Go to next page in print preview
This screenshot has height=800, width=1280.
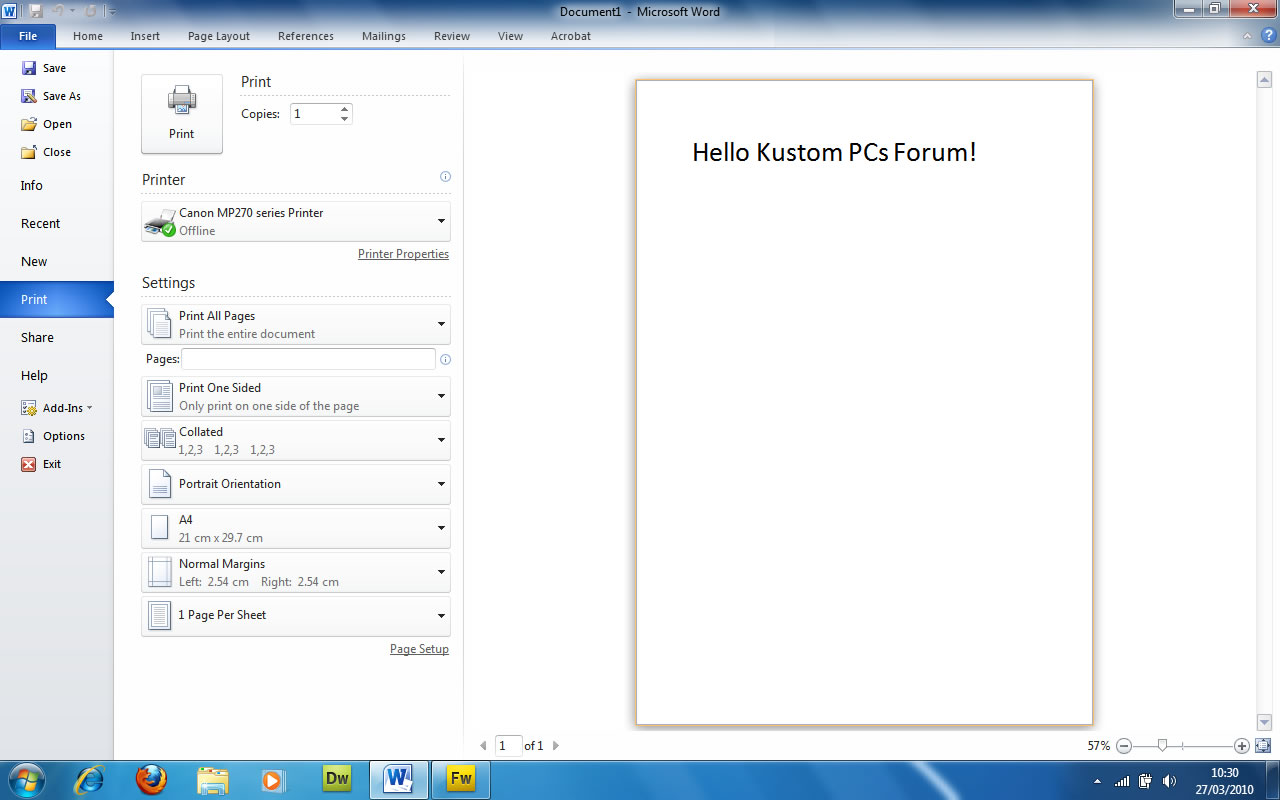pyautogui.click(x=556, y=745)
